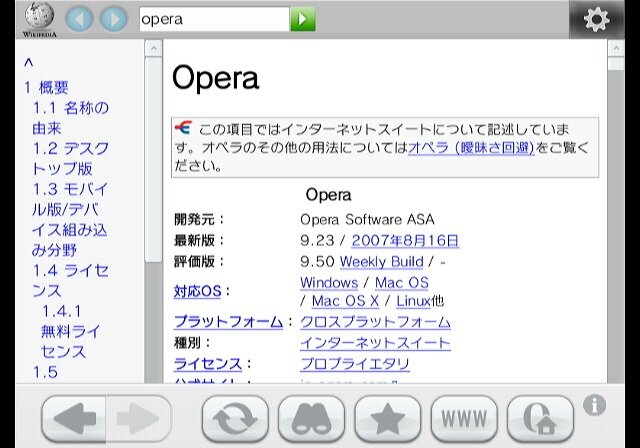Click the disambiguation note icon
Viewport: 640px width, 448px height.
click(x=183, y=128)
